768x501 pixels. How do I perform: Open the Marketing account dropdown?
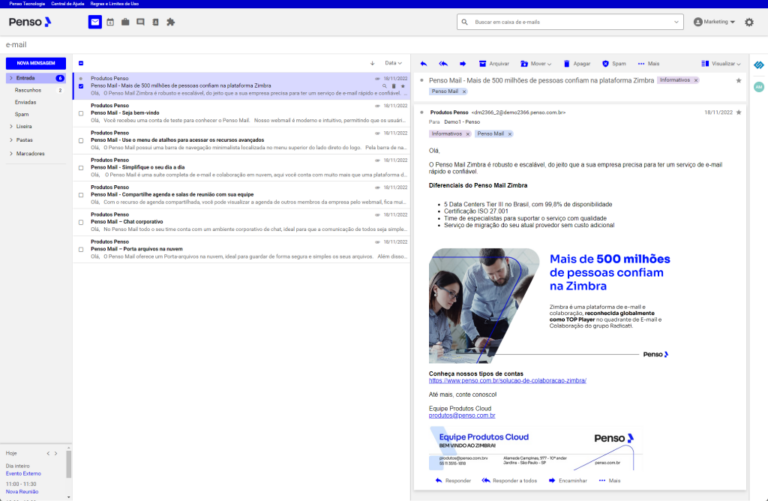[719, 22]
